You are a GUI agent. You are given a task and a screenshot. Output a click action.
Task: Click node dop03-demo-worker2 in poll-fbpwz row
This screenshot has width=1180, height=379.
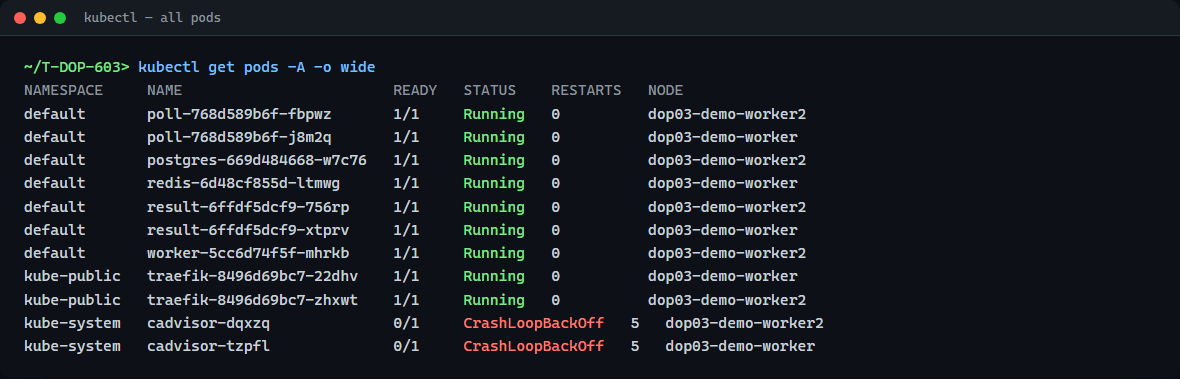point(727,114)
